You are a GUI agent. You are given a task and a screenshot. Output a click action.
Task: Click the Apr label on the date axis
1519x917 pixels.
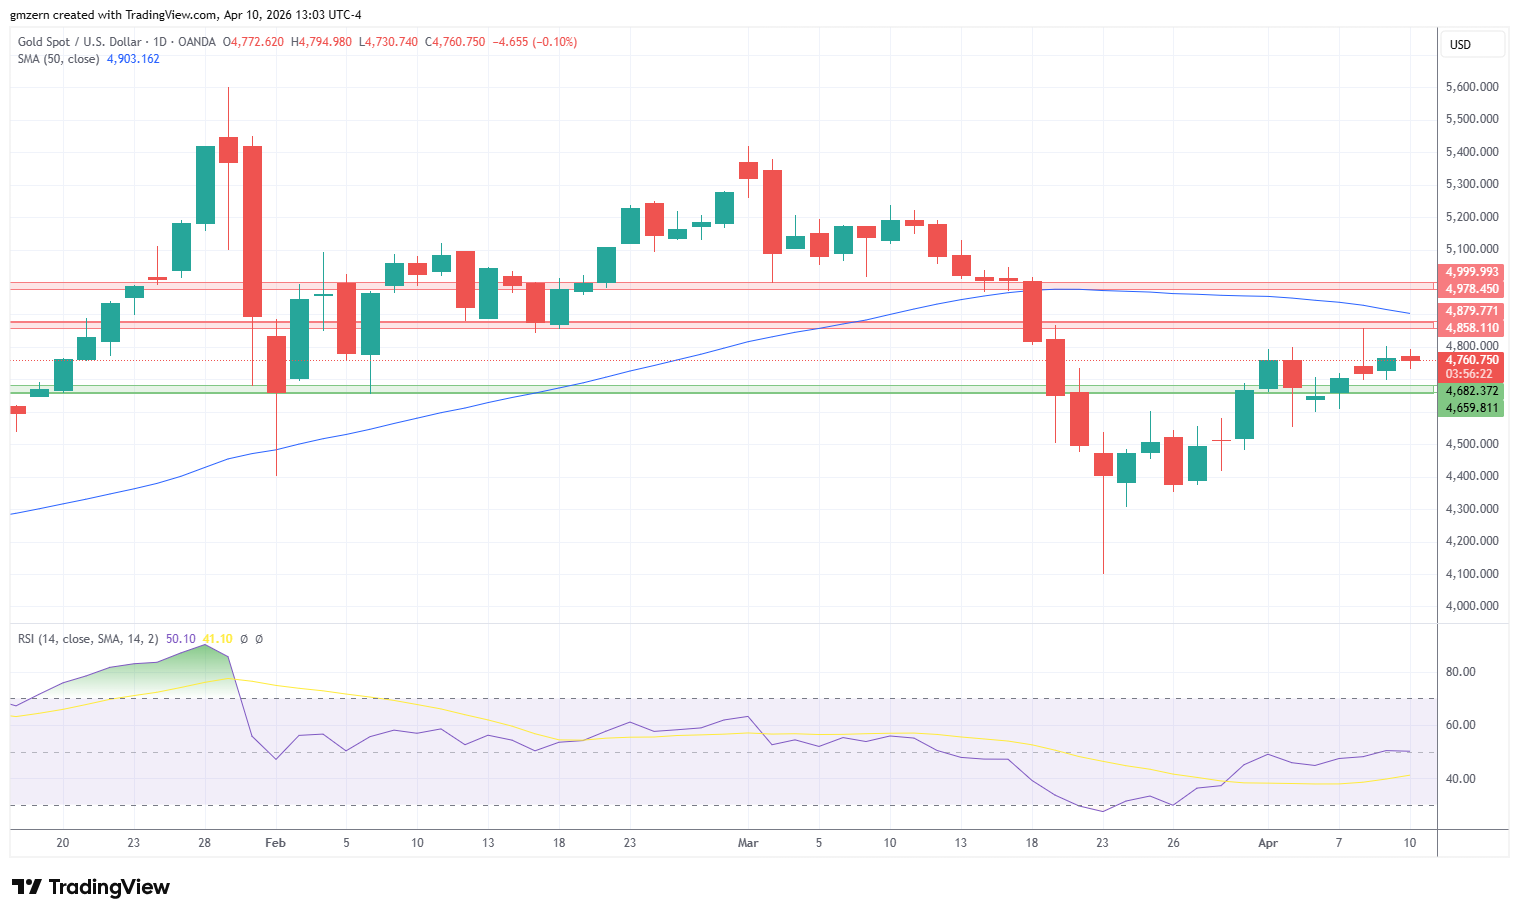1268,843
